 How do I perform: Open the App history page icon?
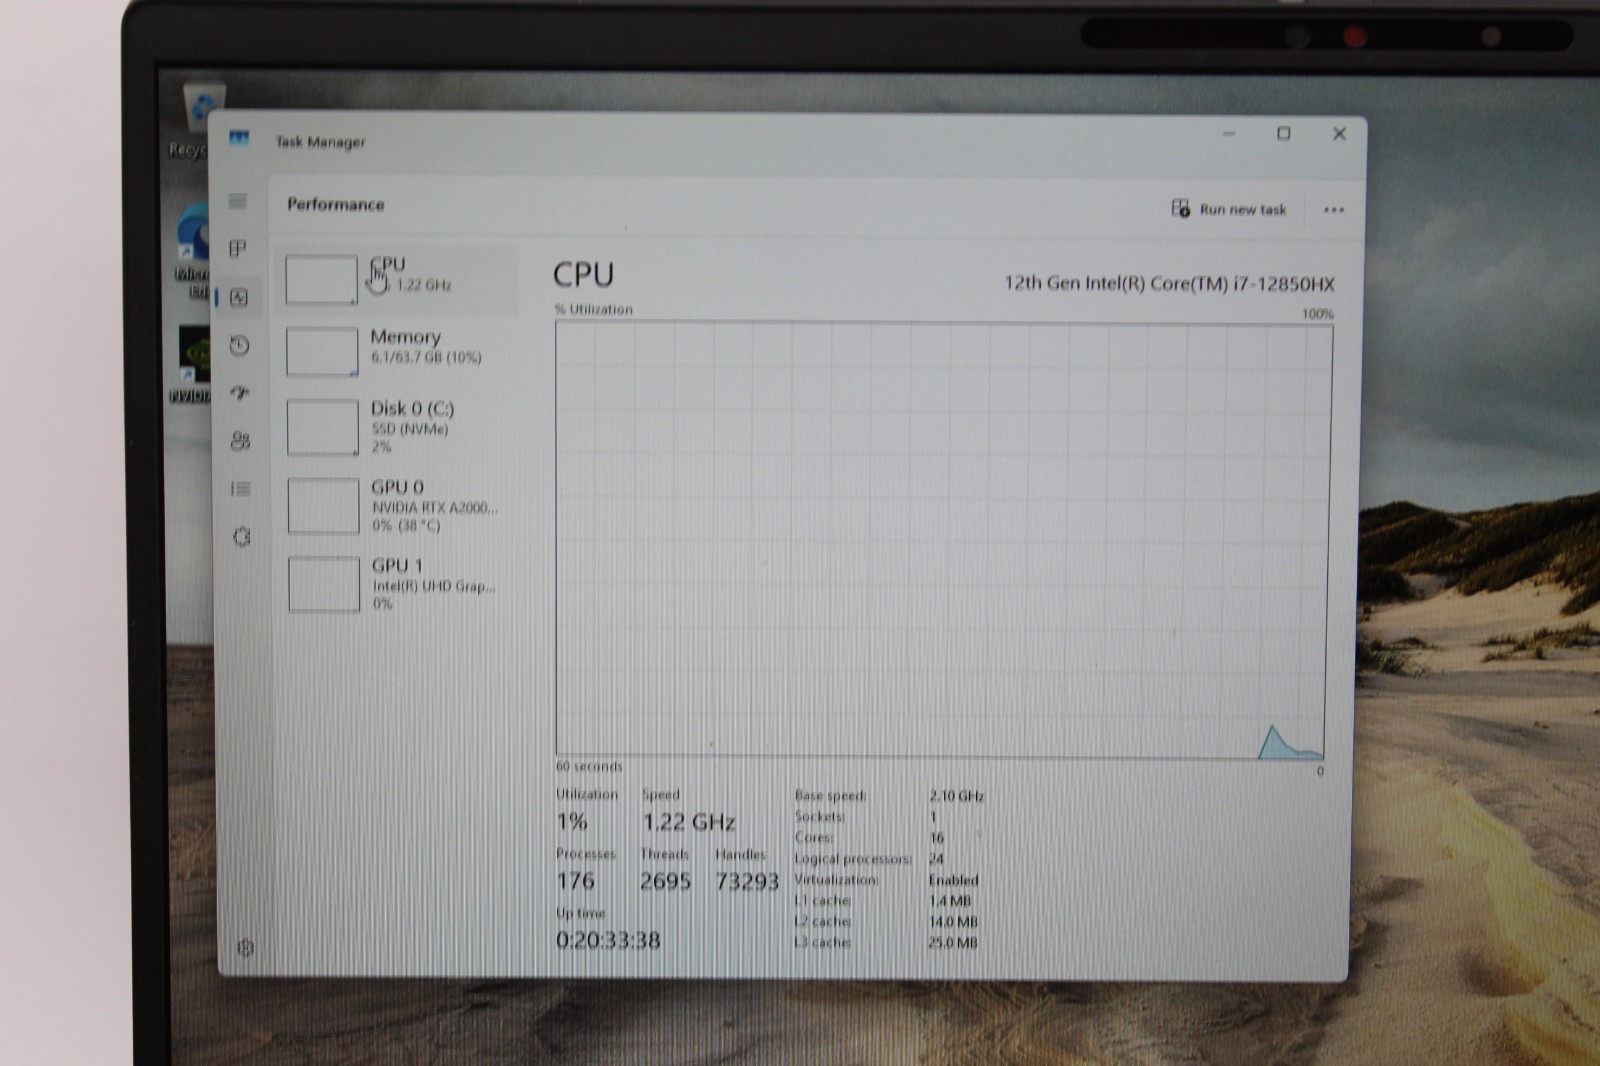239,346
